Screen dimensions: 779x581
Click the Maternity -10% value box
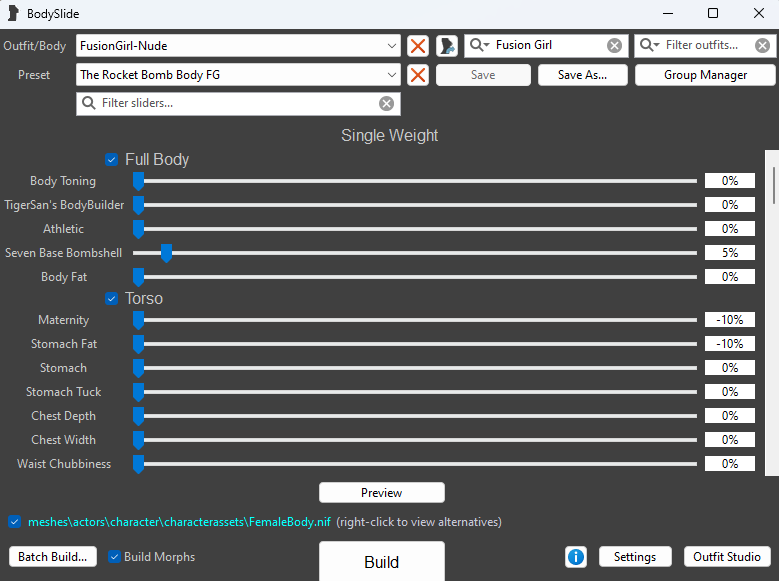click(729, 320)
